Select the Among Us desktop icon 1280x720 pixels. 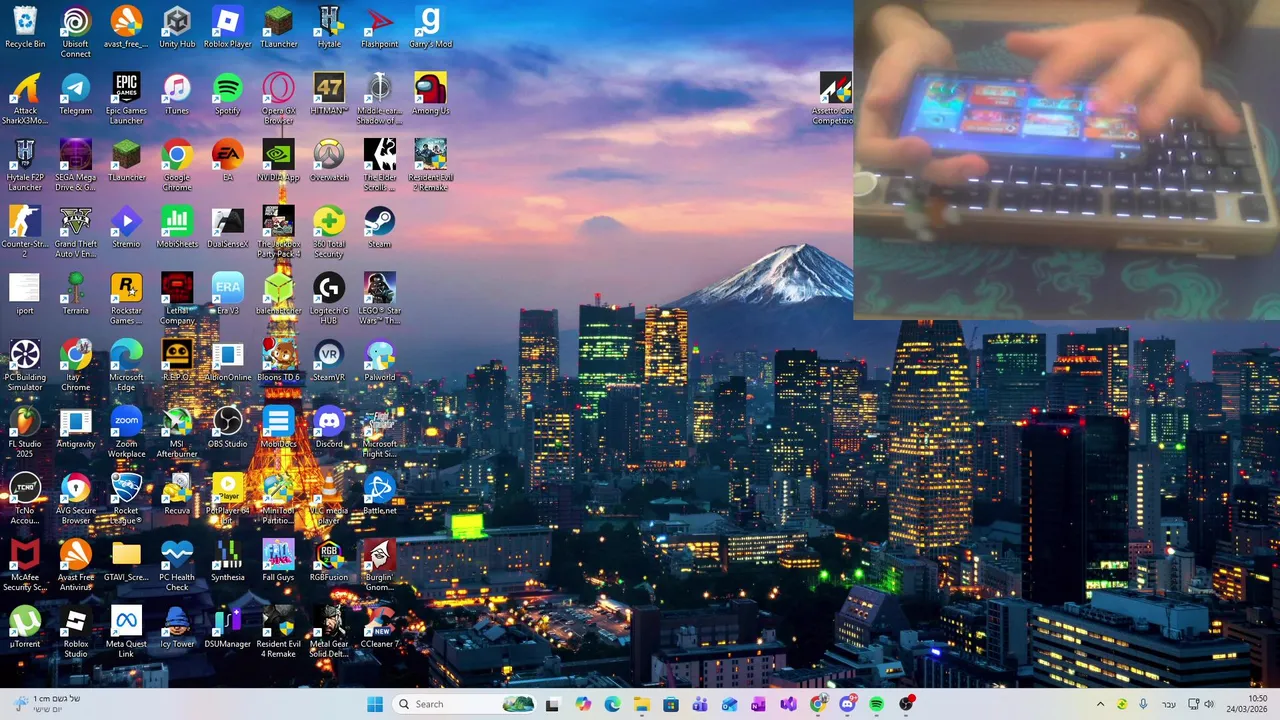(x=430, y=94)
